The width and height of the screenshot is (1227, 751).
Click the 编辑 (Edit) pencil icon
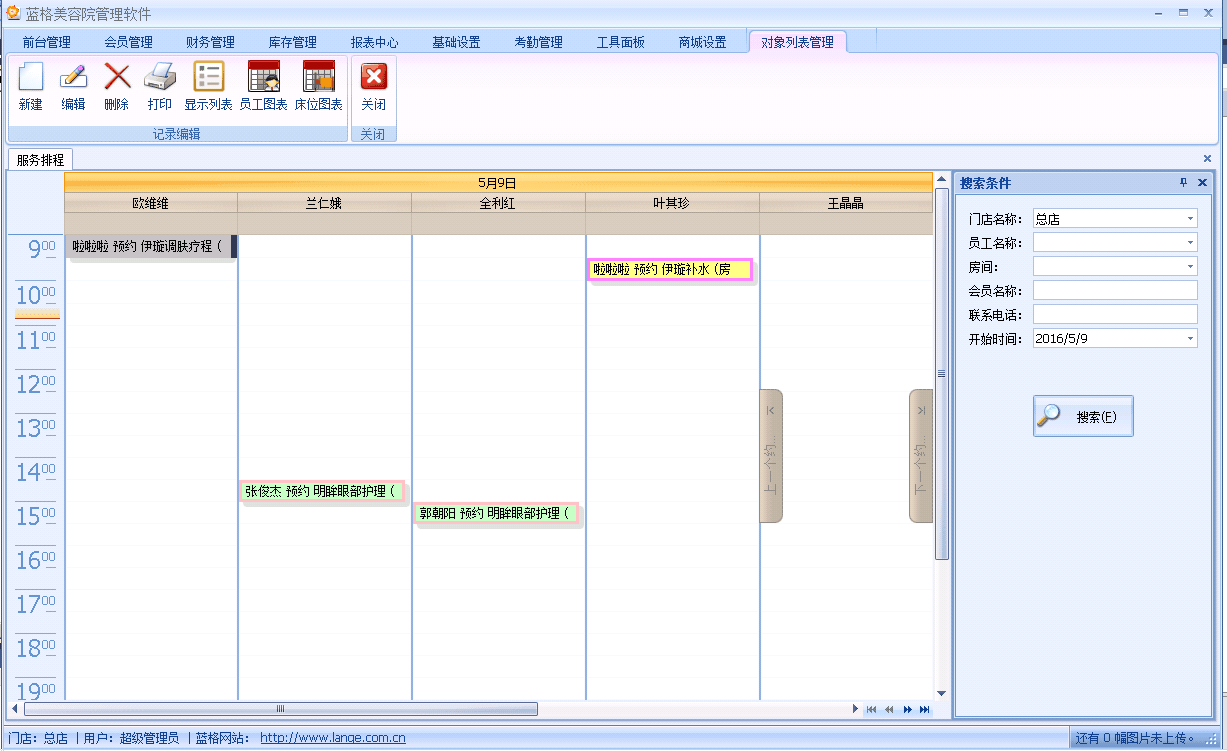(73, 78)
